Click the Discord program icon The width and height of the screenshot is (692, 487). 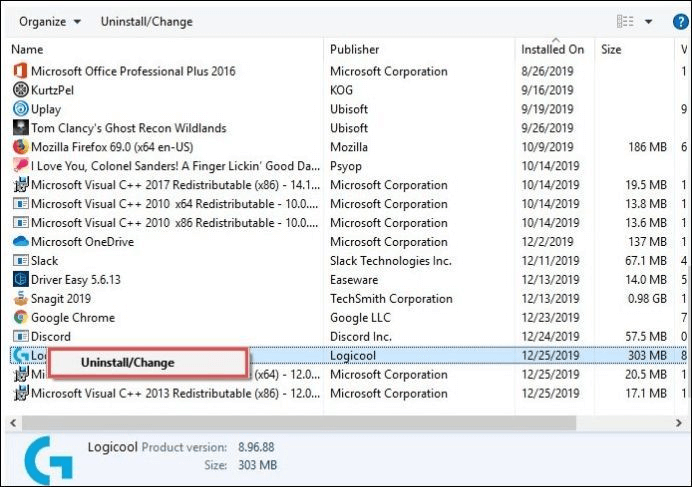pos(20,337)
